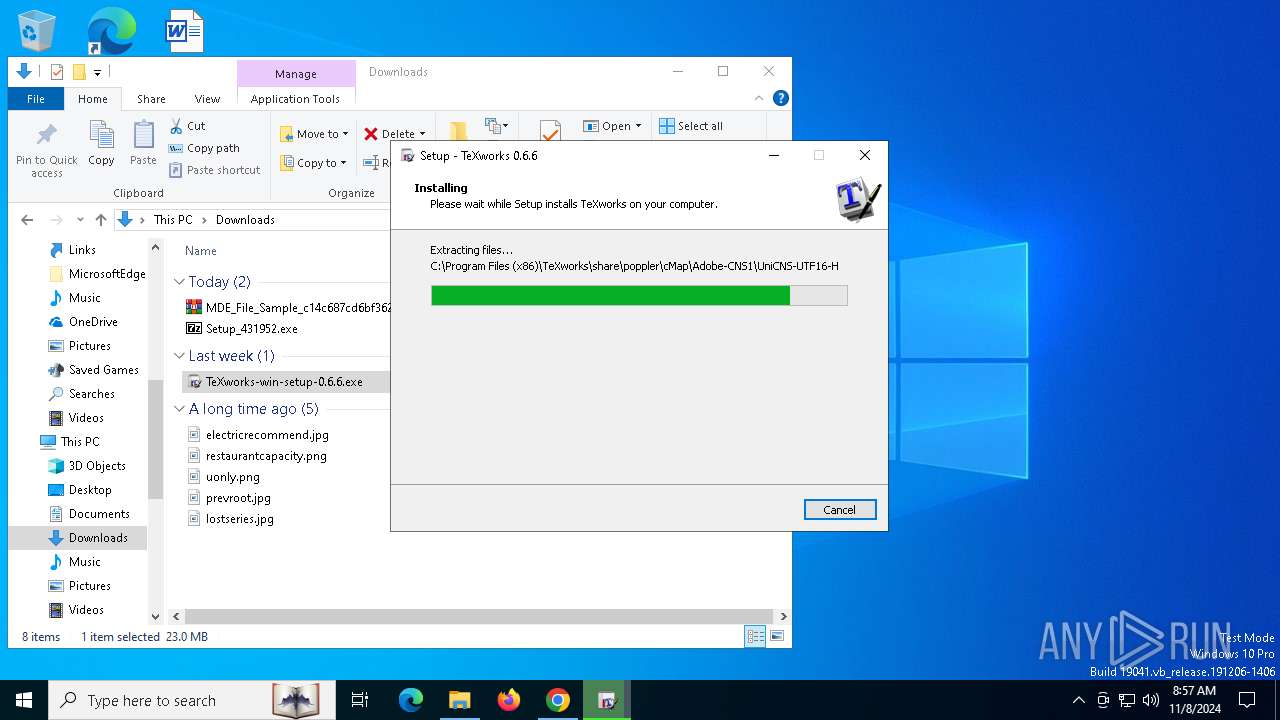This screenshot has width=1280, height=720.
Task: Click the Up one level arrow
Action: pos(100,220)
